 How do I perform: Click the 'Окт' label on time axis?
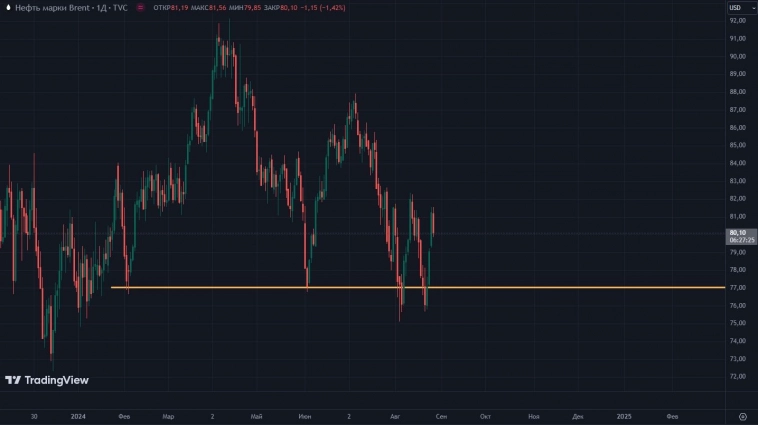pyautogui.click(x=485, y=416)
